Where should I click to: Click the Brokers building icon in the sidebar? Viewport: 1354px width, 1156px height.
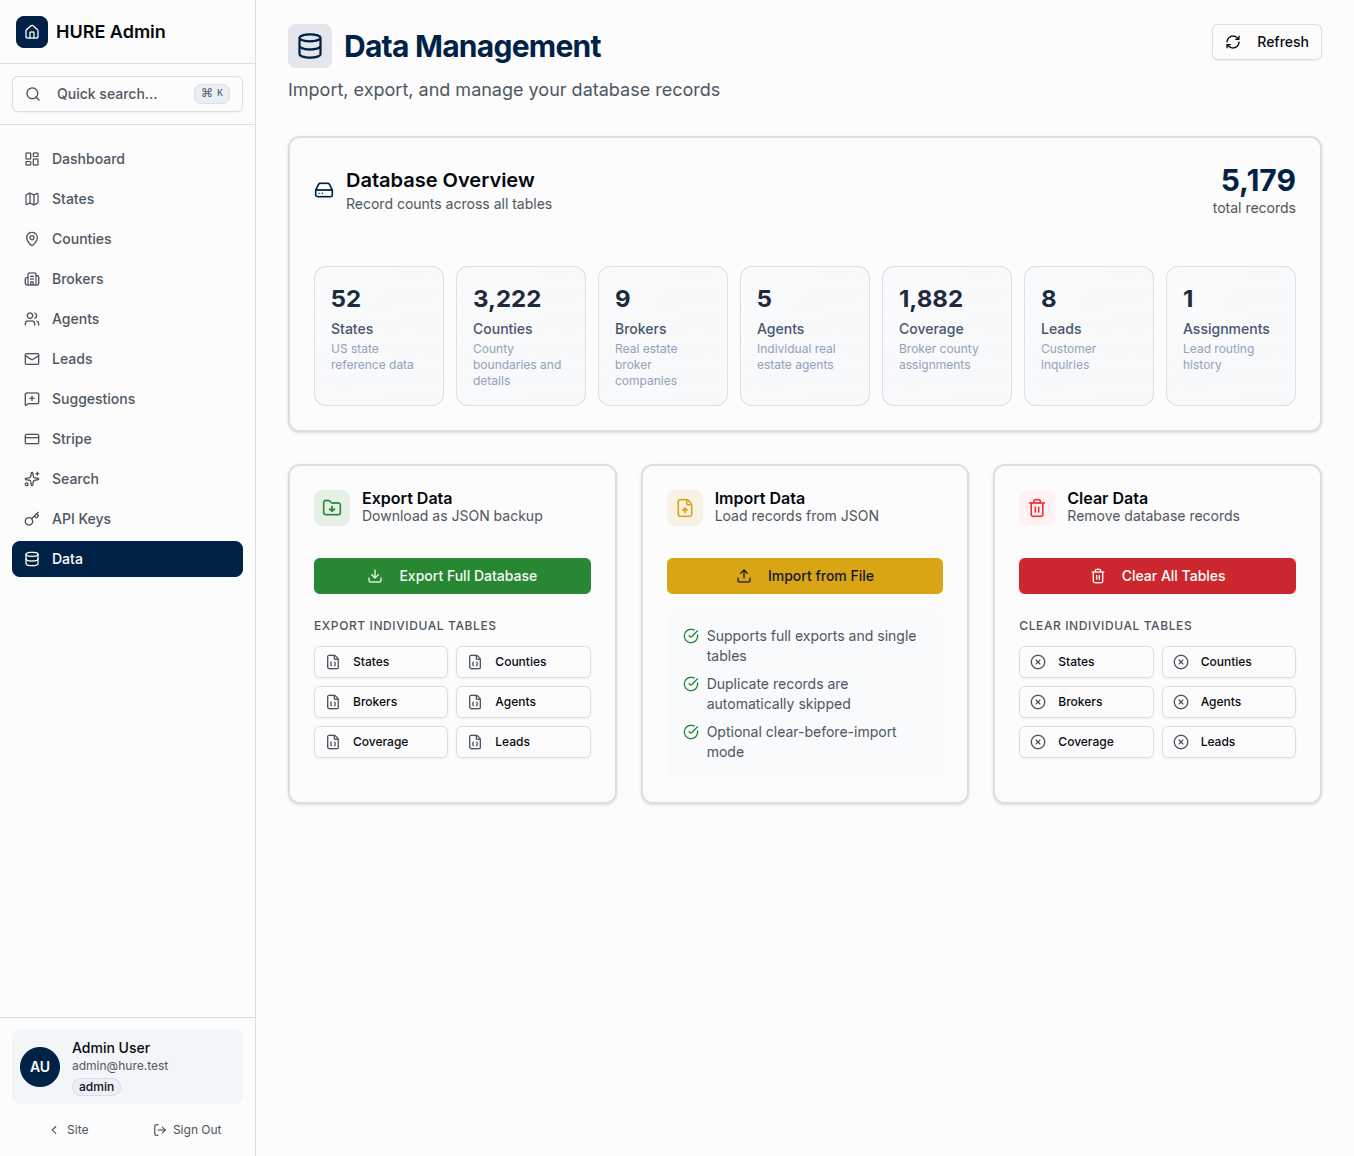coord(30,278)
